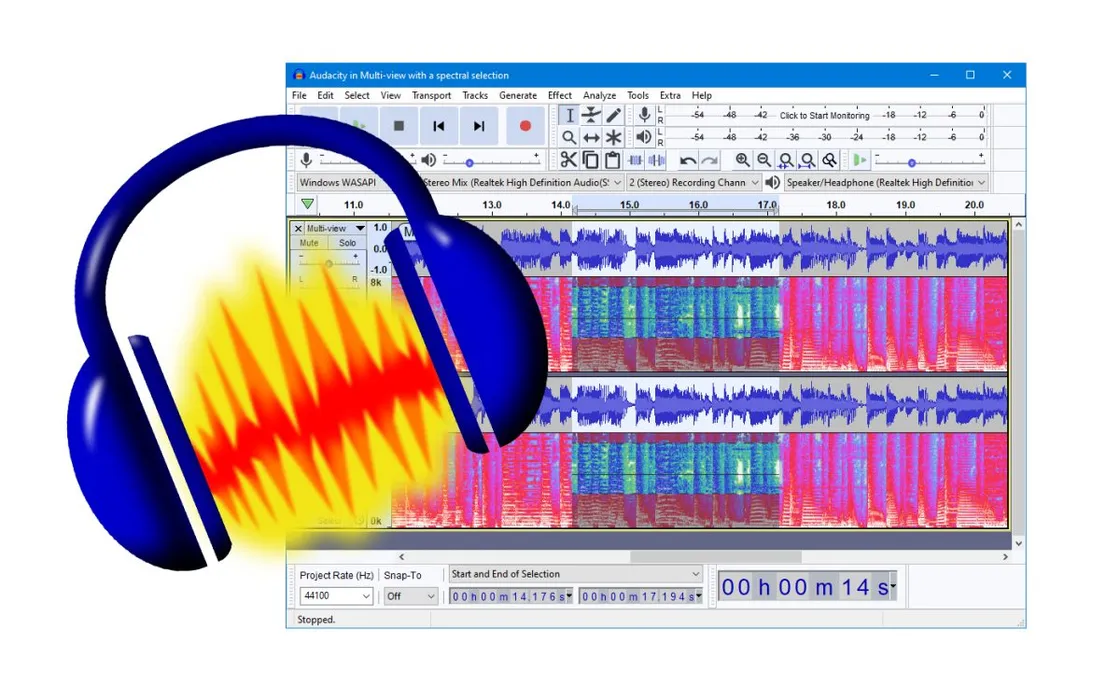This screenshot has height=700, width=1120.
Task: Fit selection to window width
Action: tap(786, 161)
